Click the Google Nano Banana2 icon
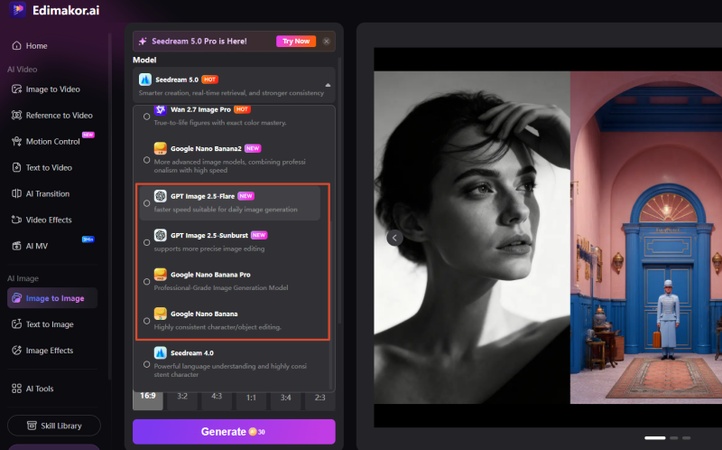 pyautogui.click(x=160, y=148)
